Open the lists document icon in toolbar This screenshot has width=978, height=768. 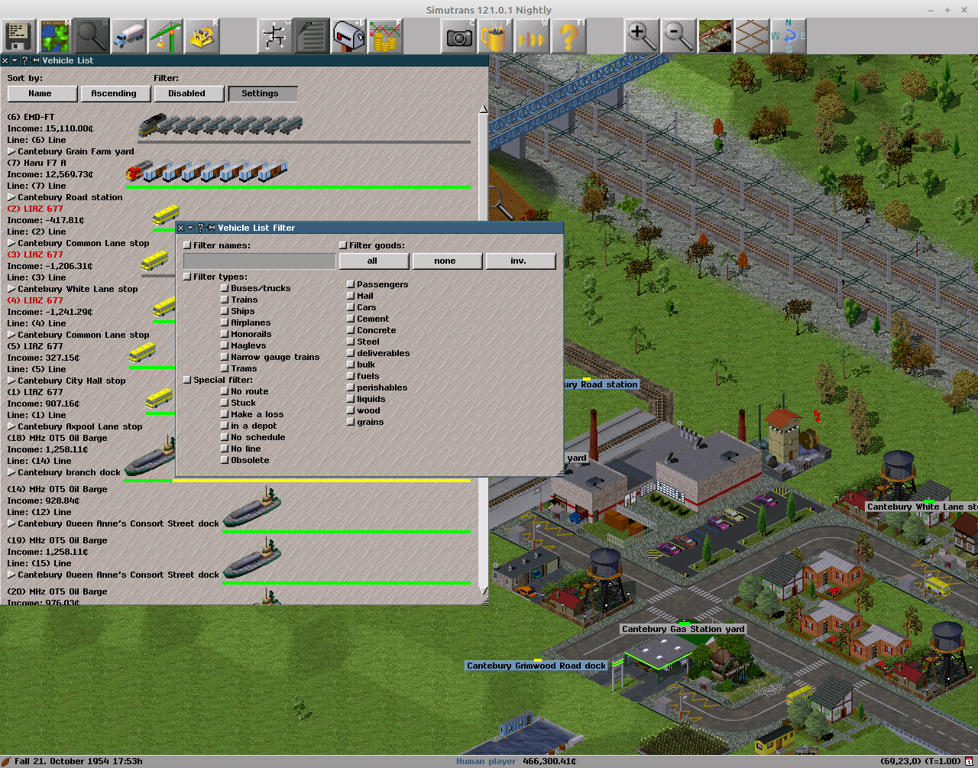click(312, 37)
